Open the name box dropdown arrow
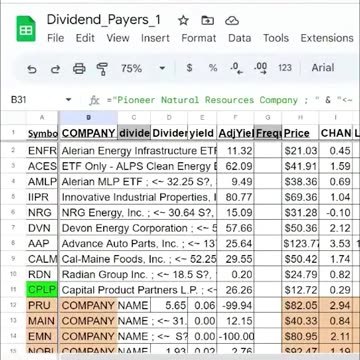The width and height of the screenshot is (360, 360). coord(68,100)
